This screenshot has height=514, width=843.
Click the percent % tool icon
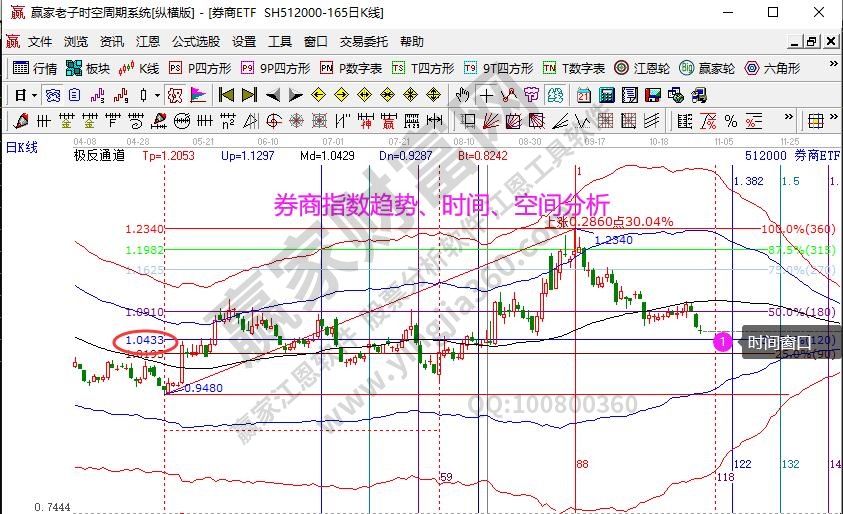tap(731, 121)
